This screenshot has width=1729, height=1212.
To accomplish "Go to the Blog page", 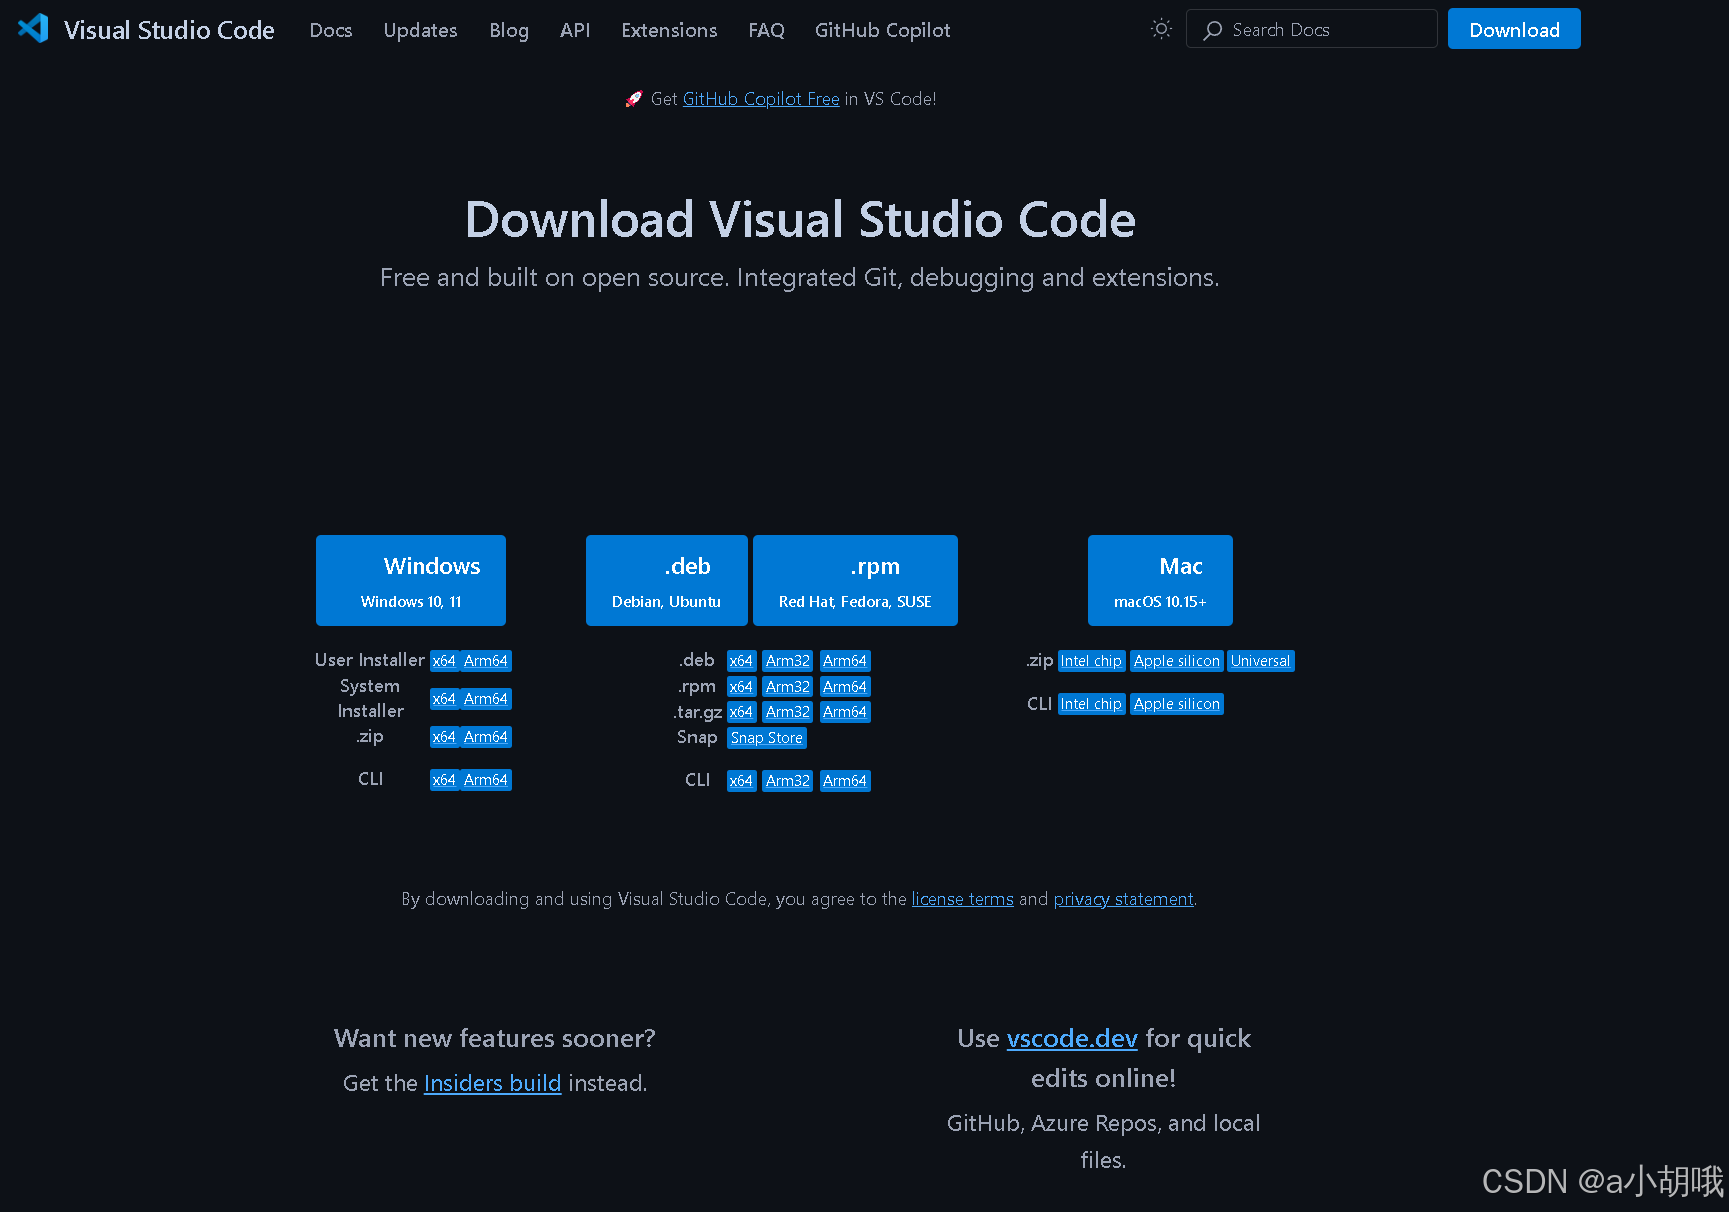I will pyautogui.click(x=509, y=30).
